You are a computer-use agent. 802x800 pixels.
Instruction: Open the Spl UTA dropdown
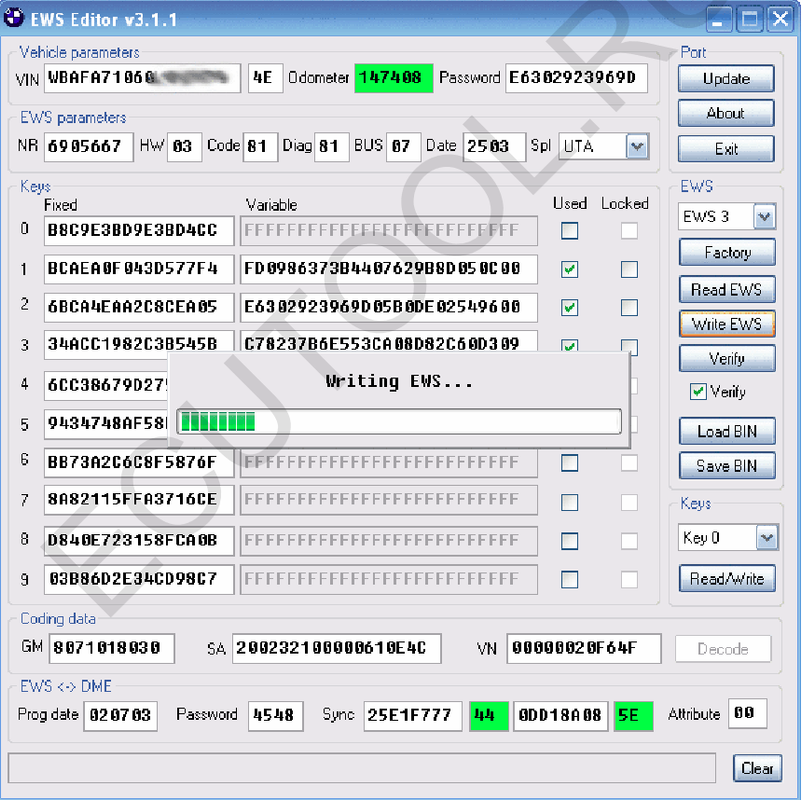pos(637,147)
